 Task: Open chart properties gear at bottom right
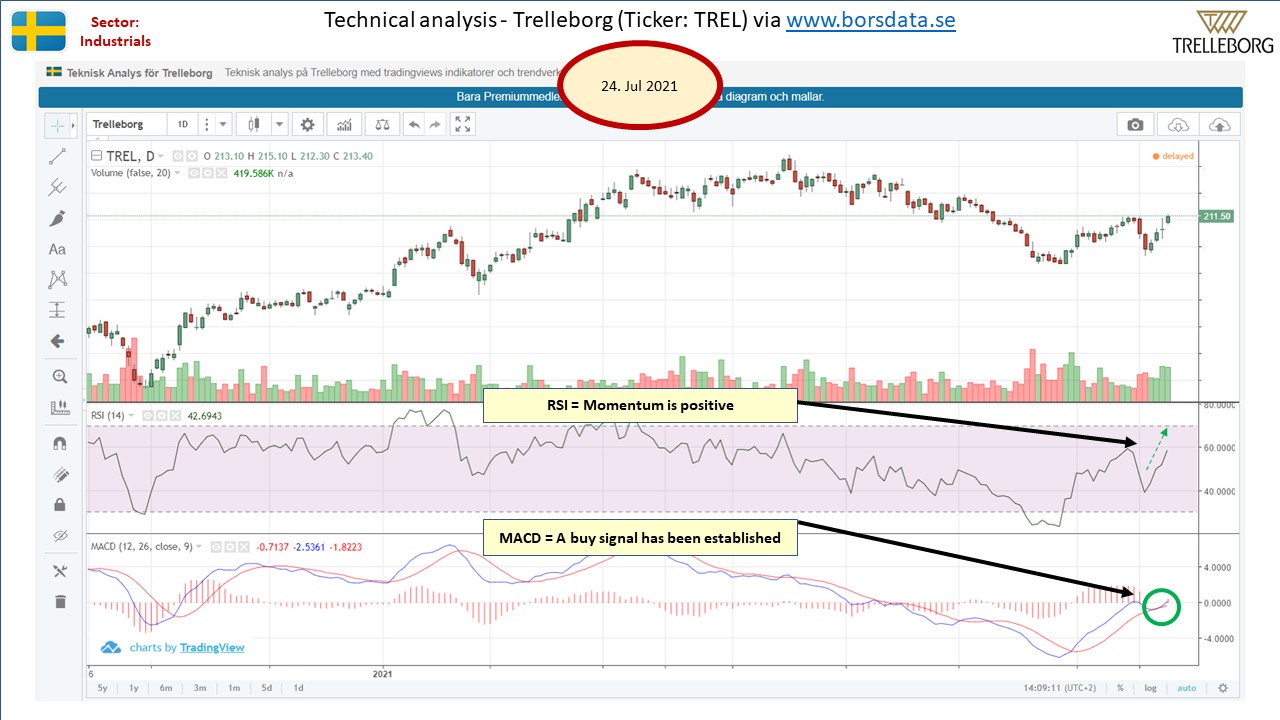click(1222, 688)
